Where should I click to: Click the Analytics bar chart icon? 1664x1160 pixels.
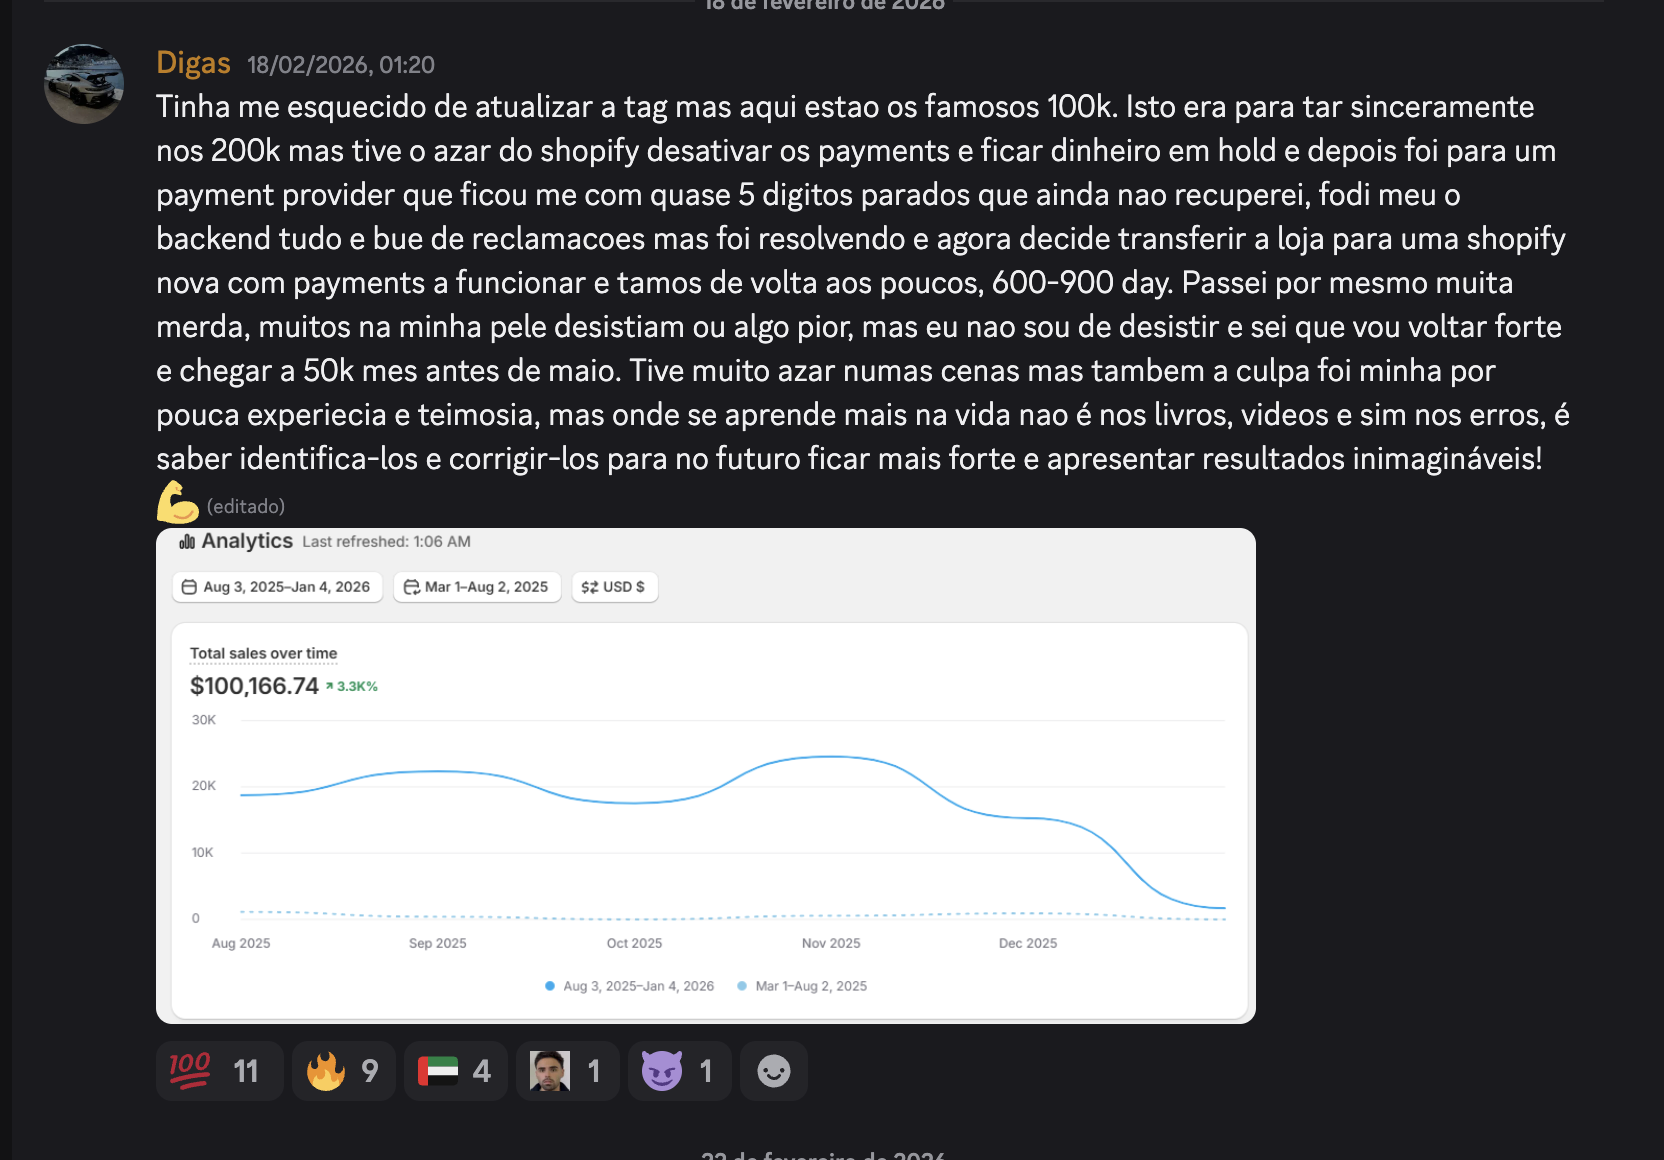coord(187,542)
